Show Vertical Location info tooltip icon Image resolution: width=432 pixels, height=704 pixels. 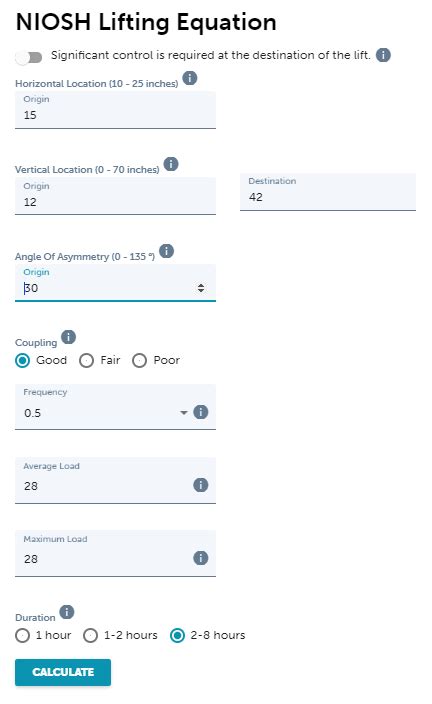171,164
